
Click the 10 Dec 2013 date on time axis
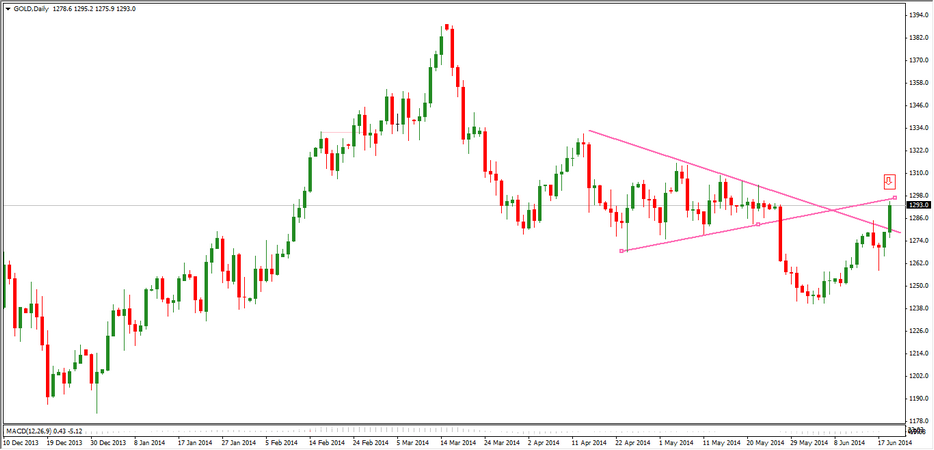[x=22, y=441]
